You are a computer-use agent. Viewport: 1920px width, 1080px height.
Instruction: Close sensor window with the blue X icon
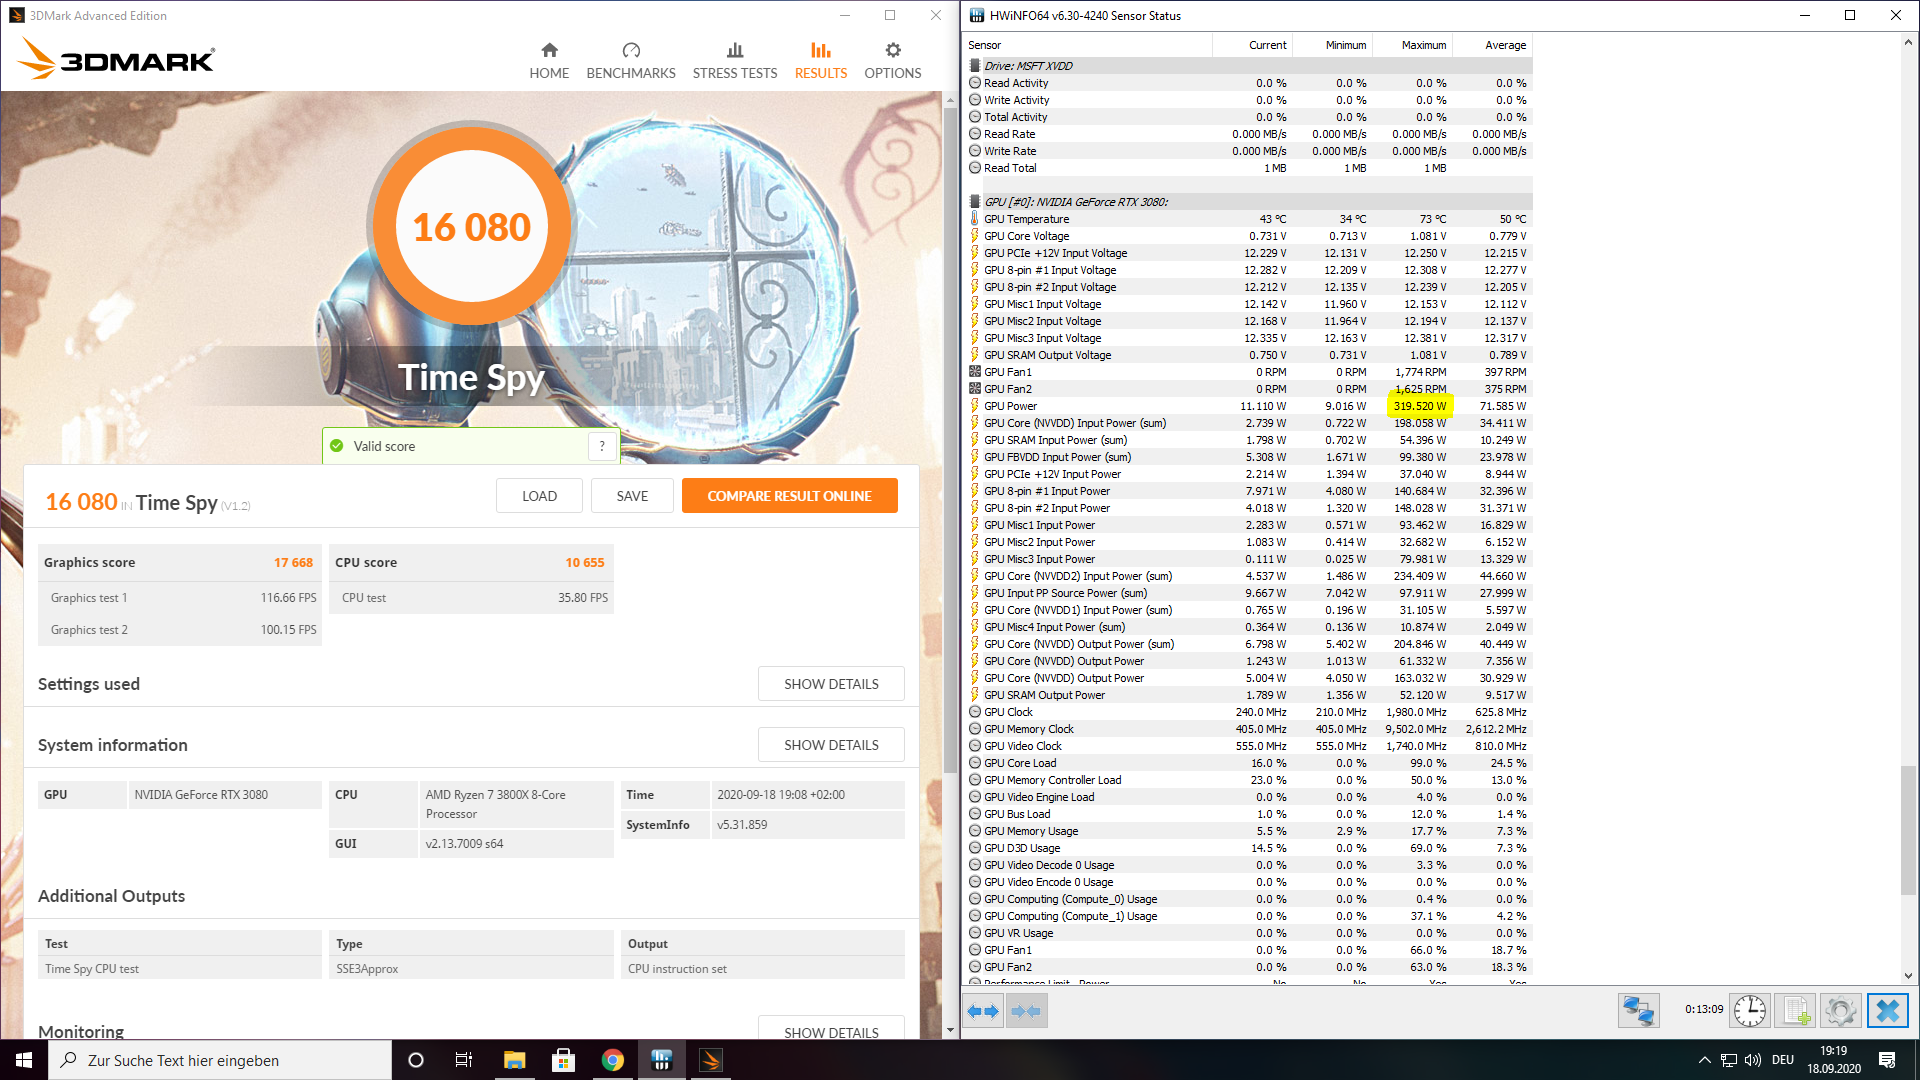[1887, 1011]
